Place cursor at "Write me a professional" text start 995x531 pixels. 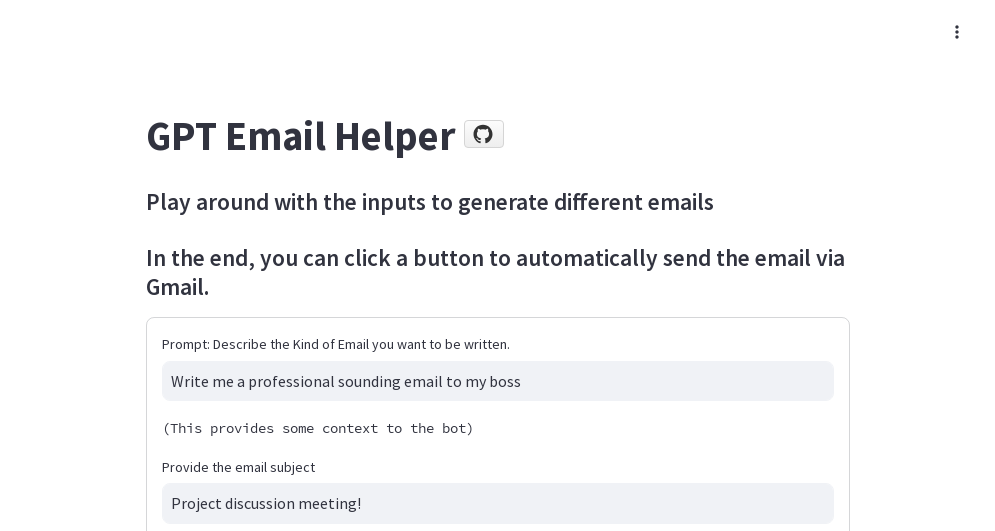pyautogui.click(x=172, y=381)
